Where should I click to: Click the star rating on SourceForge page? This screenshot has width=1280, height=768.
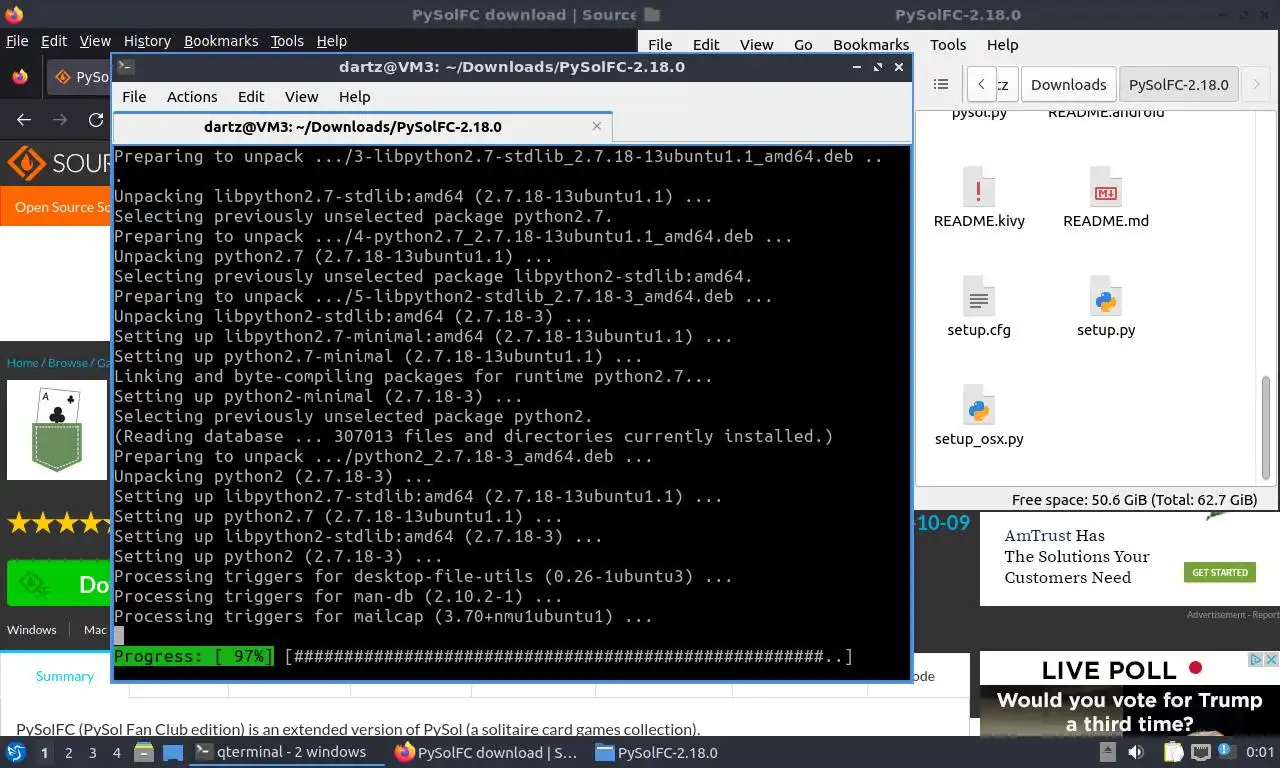pyautogui.click(x=60, y=523)
